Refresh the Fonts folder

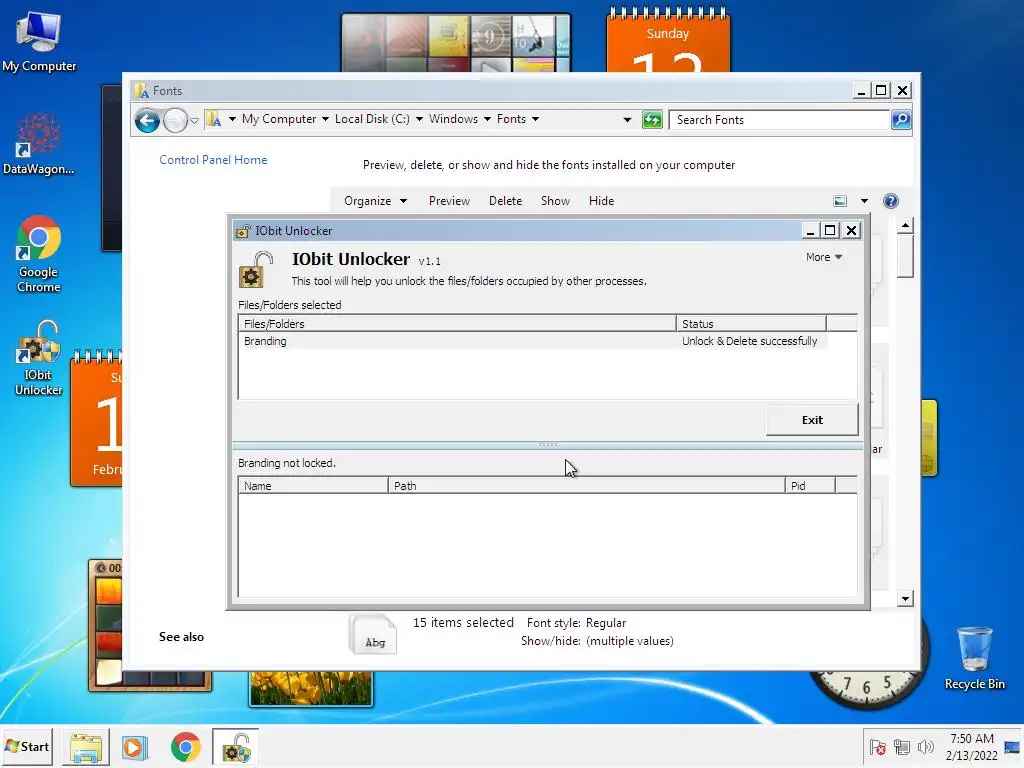click(652, 120)
